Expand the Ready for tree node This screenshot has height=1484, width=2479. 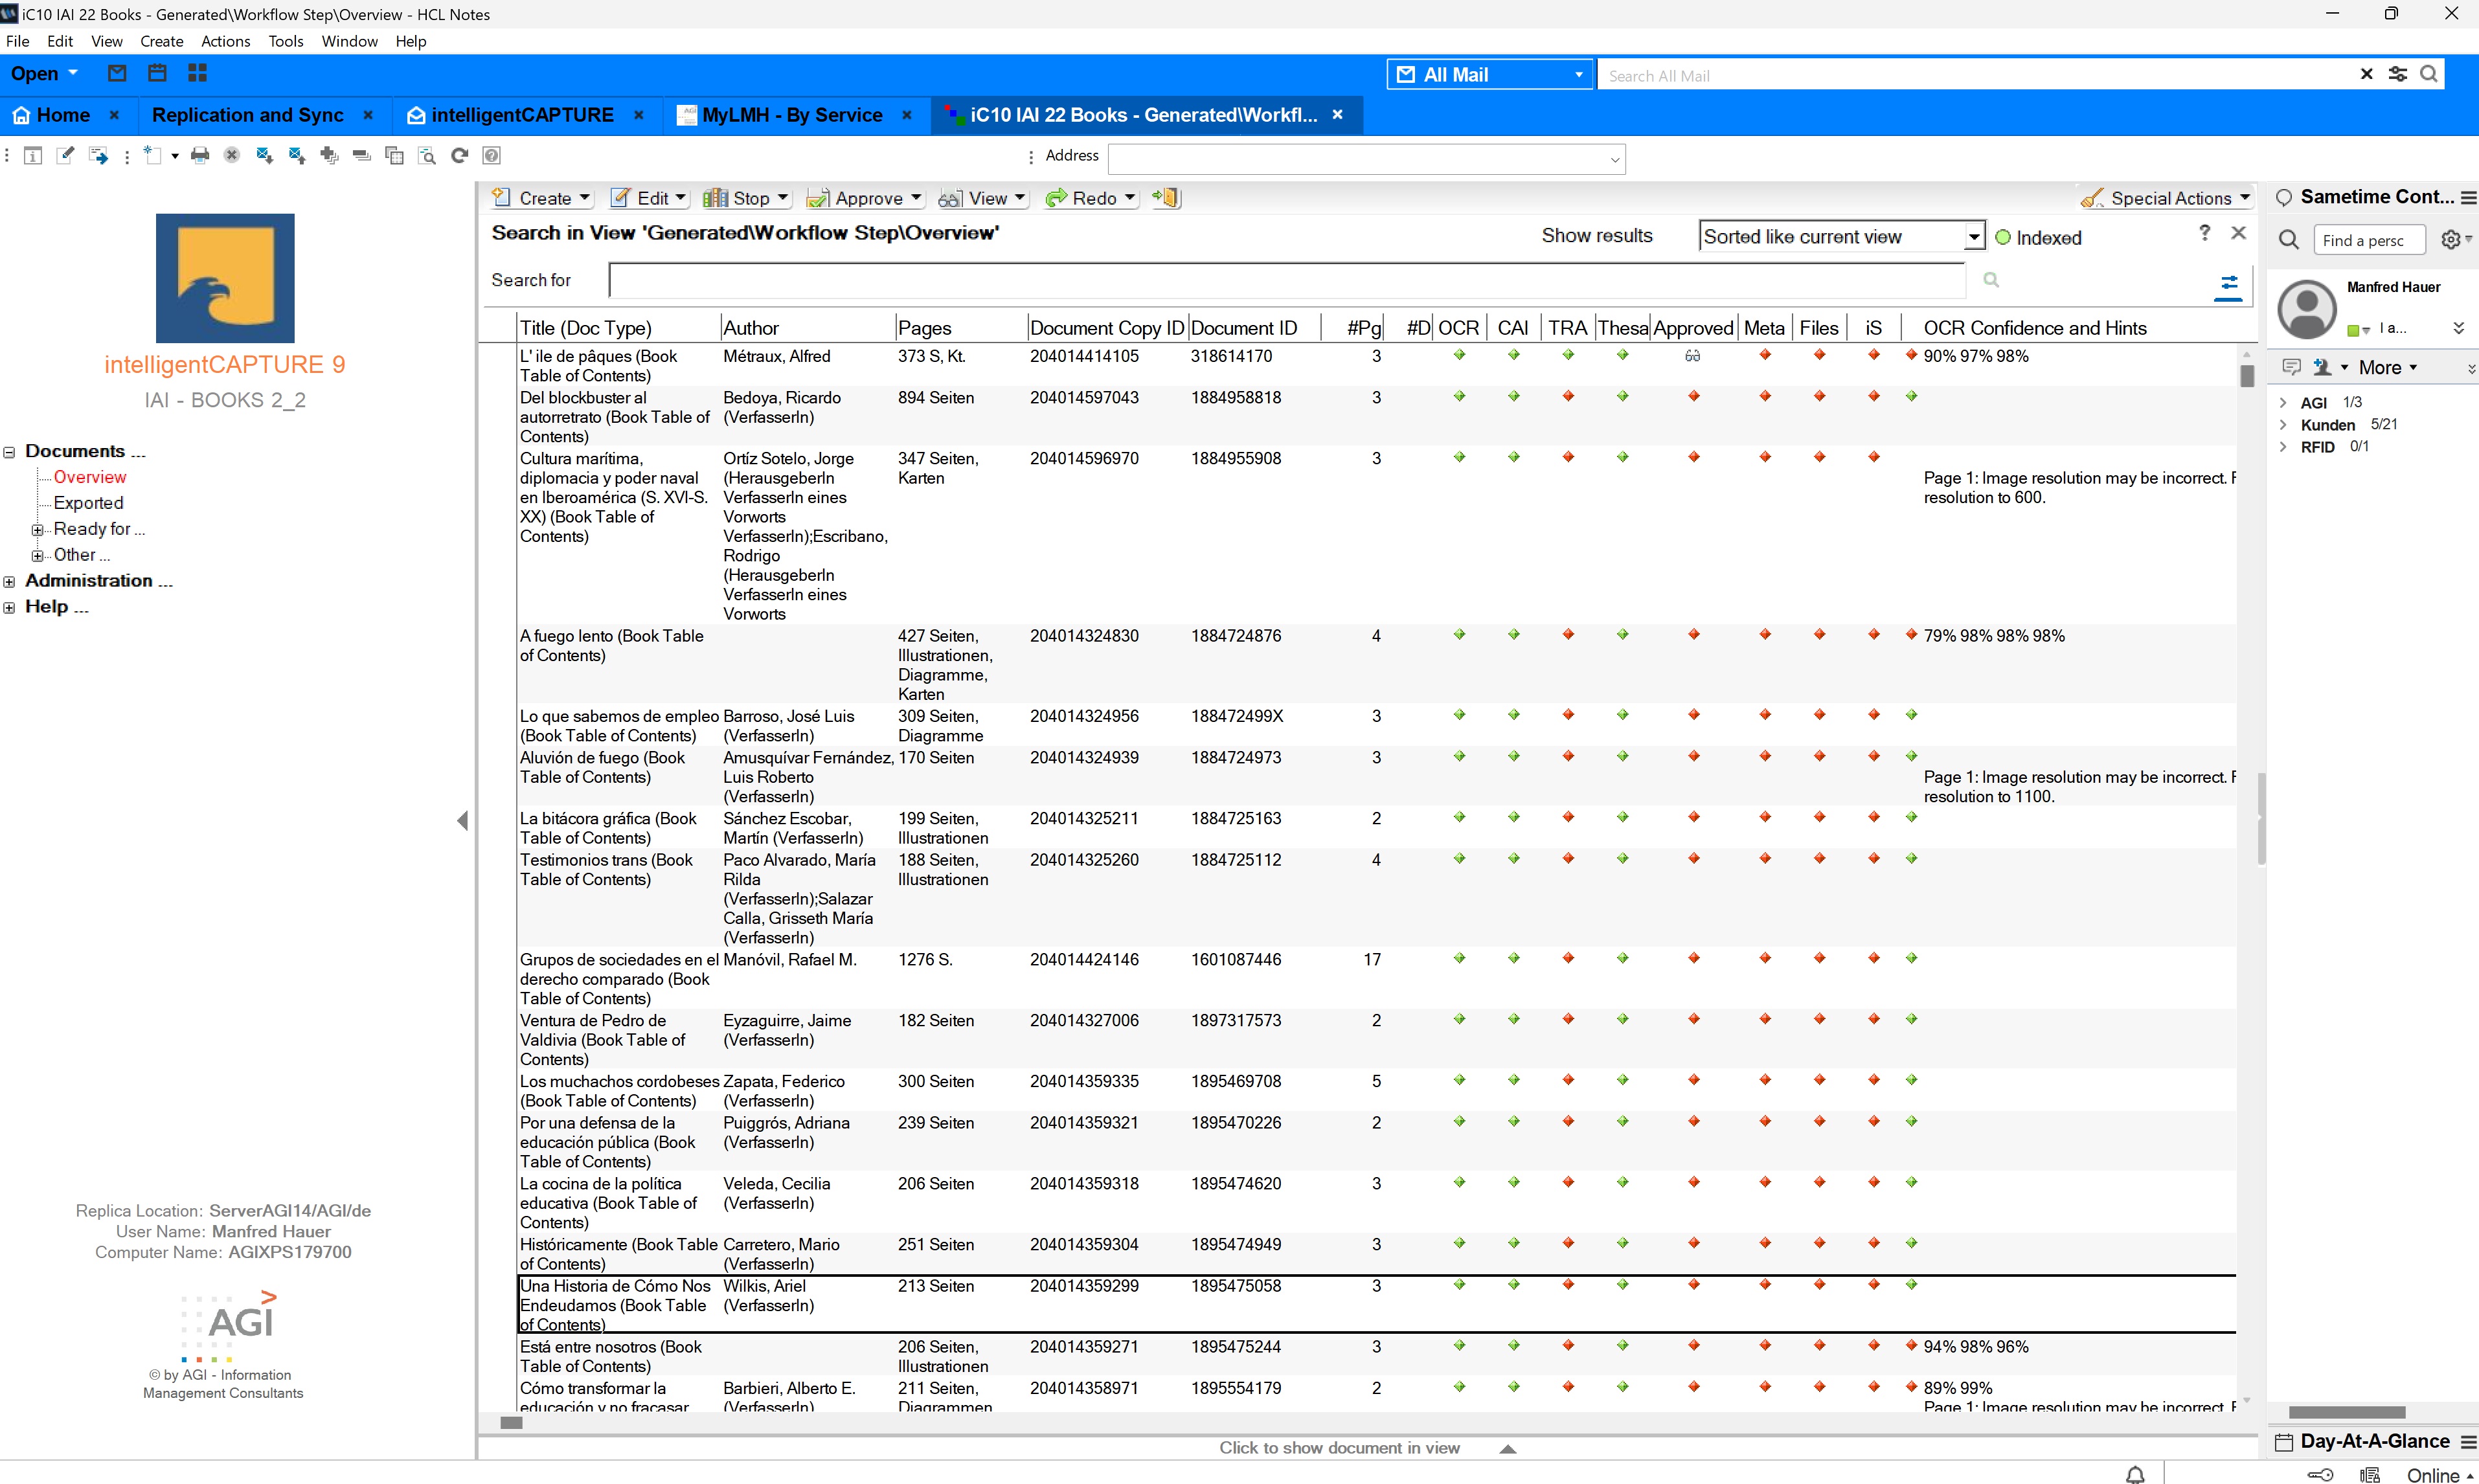(37, 530)
